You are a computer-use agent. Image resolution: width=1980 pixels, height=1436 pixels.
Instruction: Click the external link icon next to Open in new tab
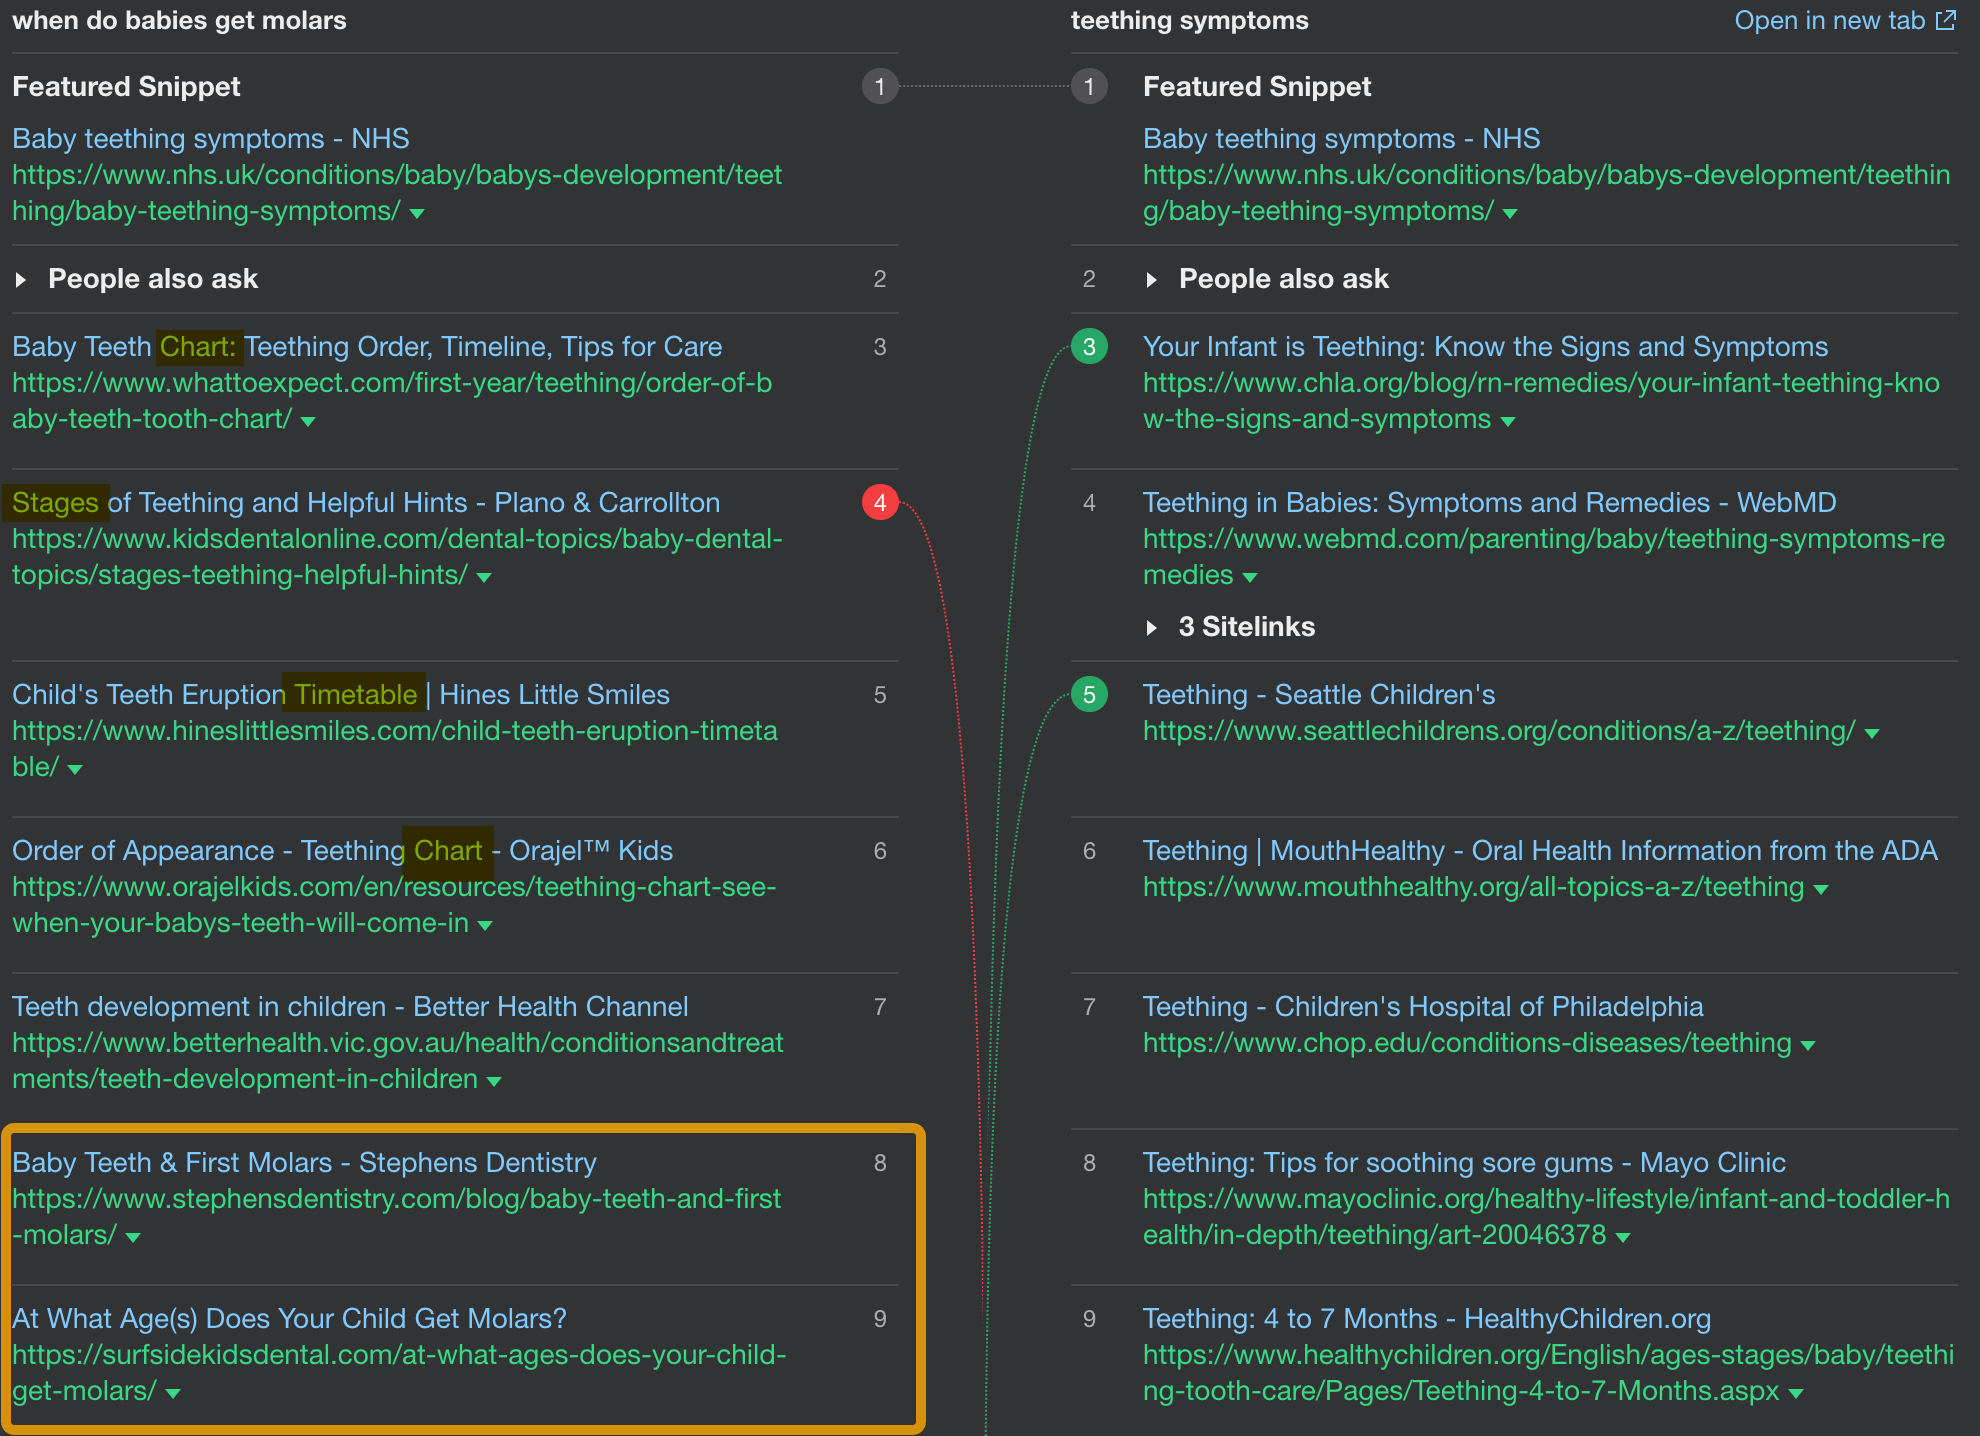[x=1946, y=19]
